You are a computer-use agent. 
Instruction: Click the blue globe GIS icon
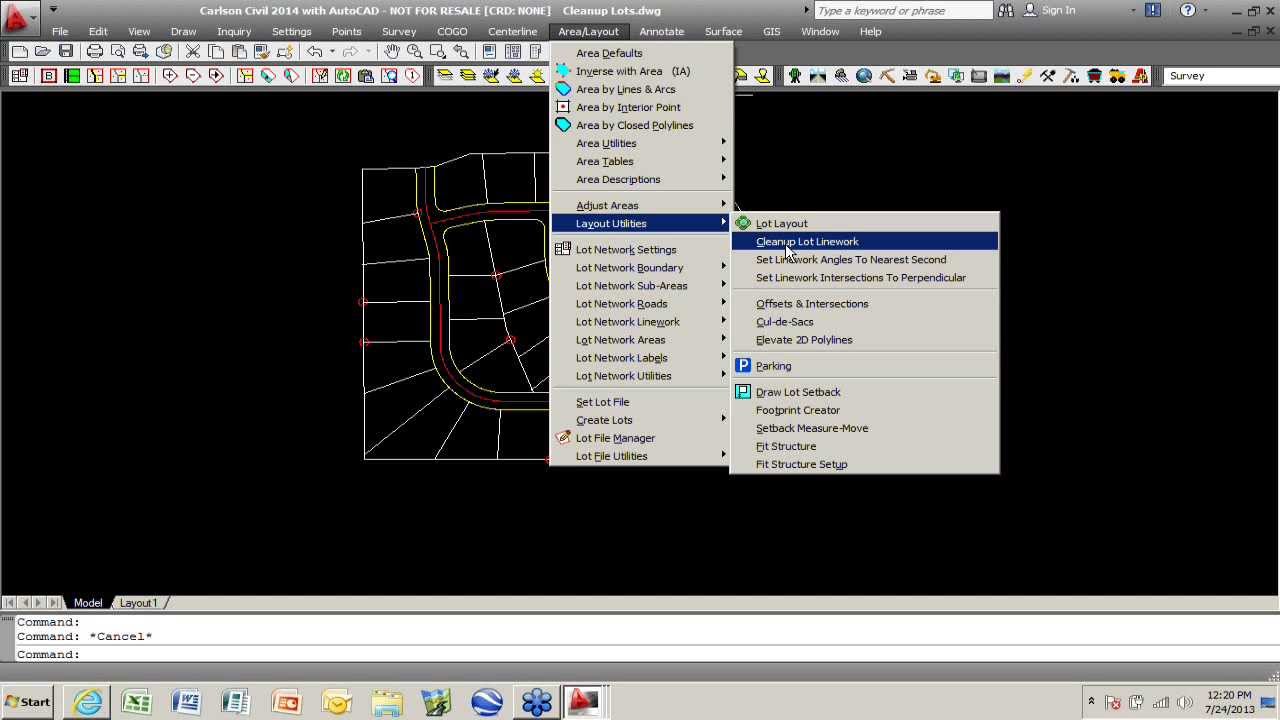point(864,76)
